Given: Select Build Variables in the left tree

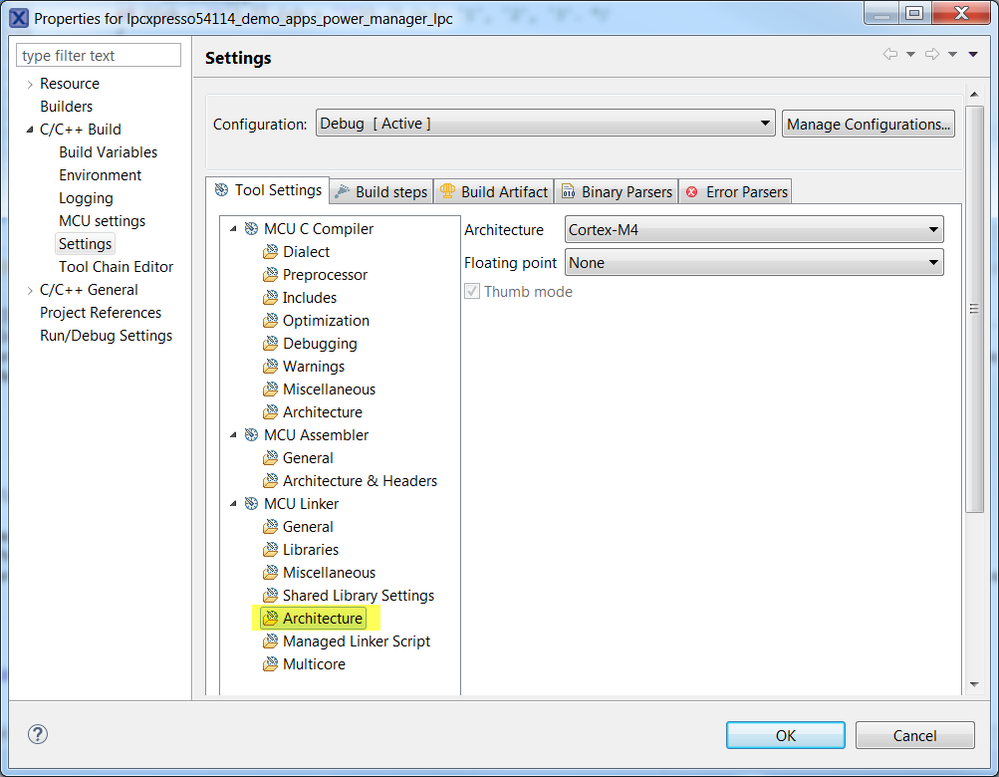Looking at the screenshot, I should [108, 152].
